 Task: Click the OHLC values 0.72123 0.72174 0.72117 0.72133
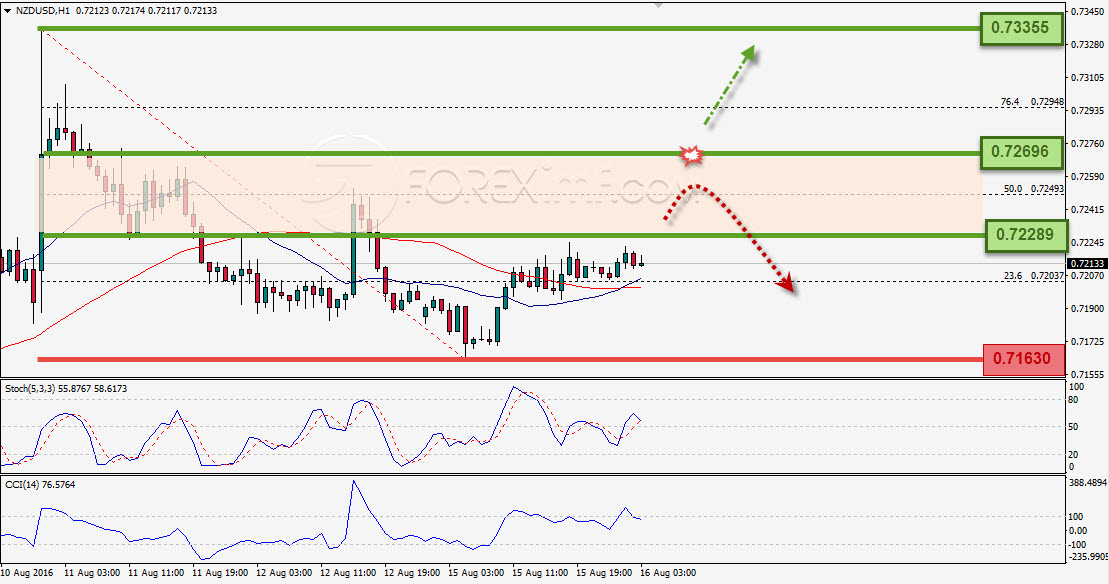pyautogui.click(x=146, y=11)
